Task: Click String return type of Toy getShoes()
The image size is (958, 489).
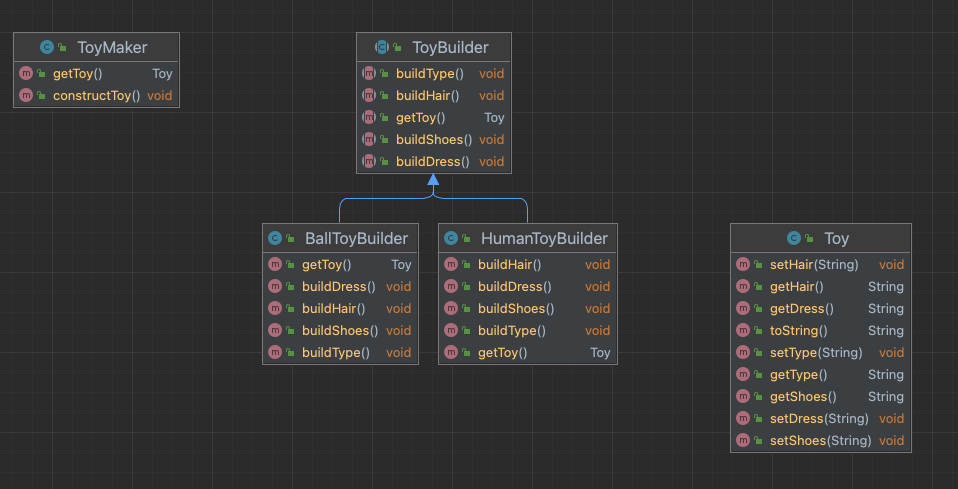Action: tap(886, 397)
